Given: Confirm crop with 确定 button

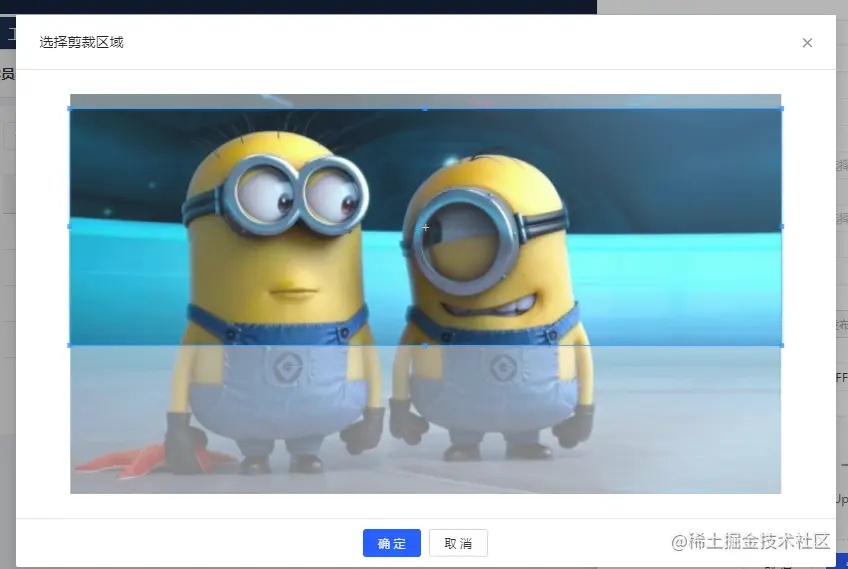Looking at the screenshot, I should (392, 543).
